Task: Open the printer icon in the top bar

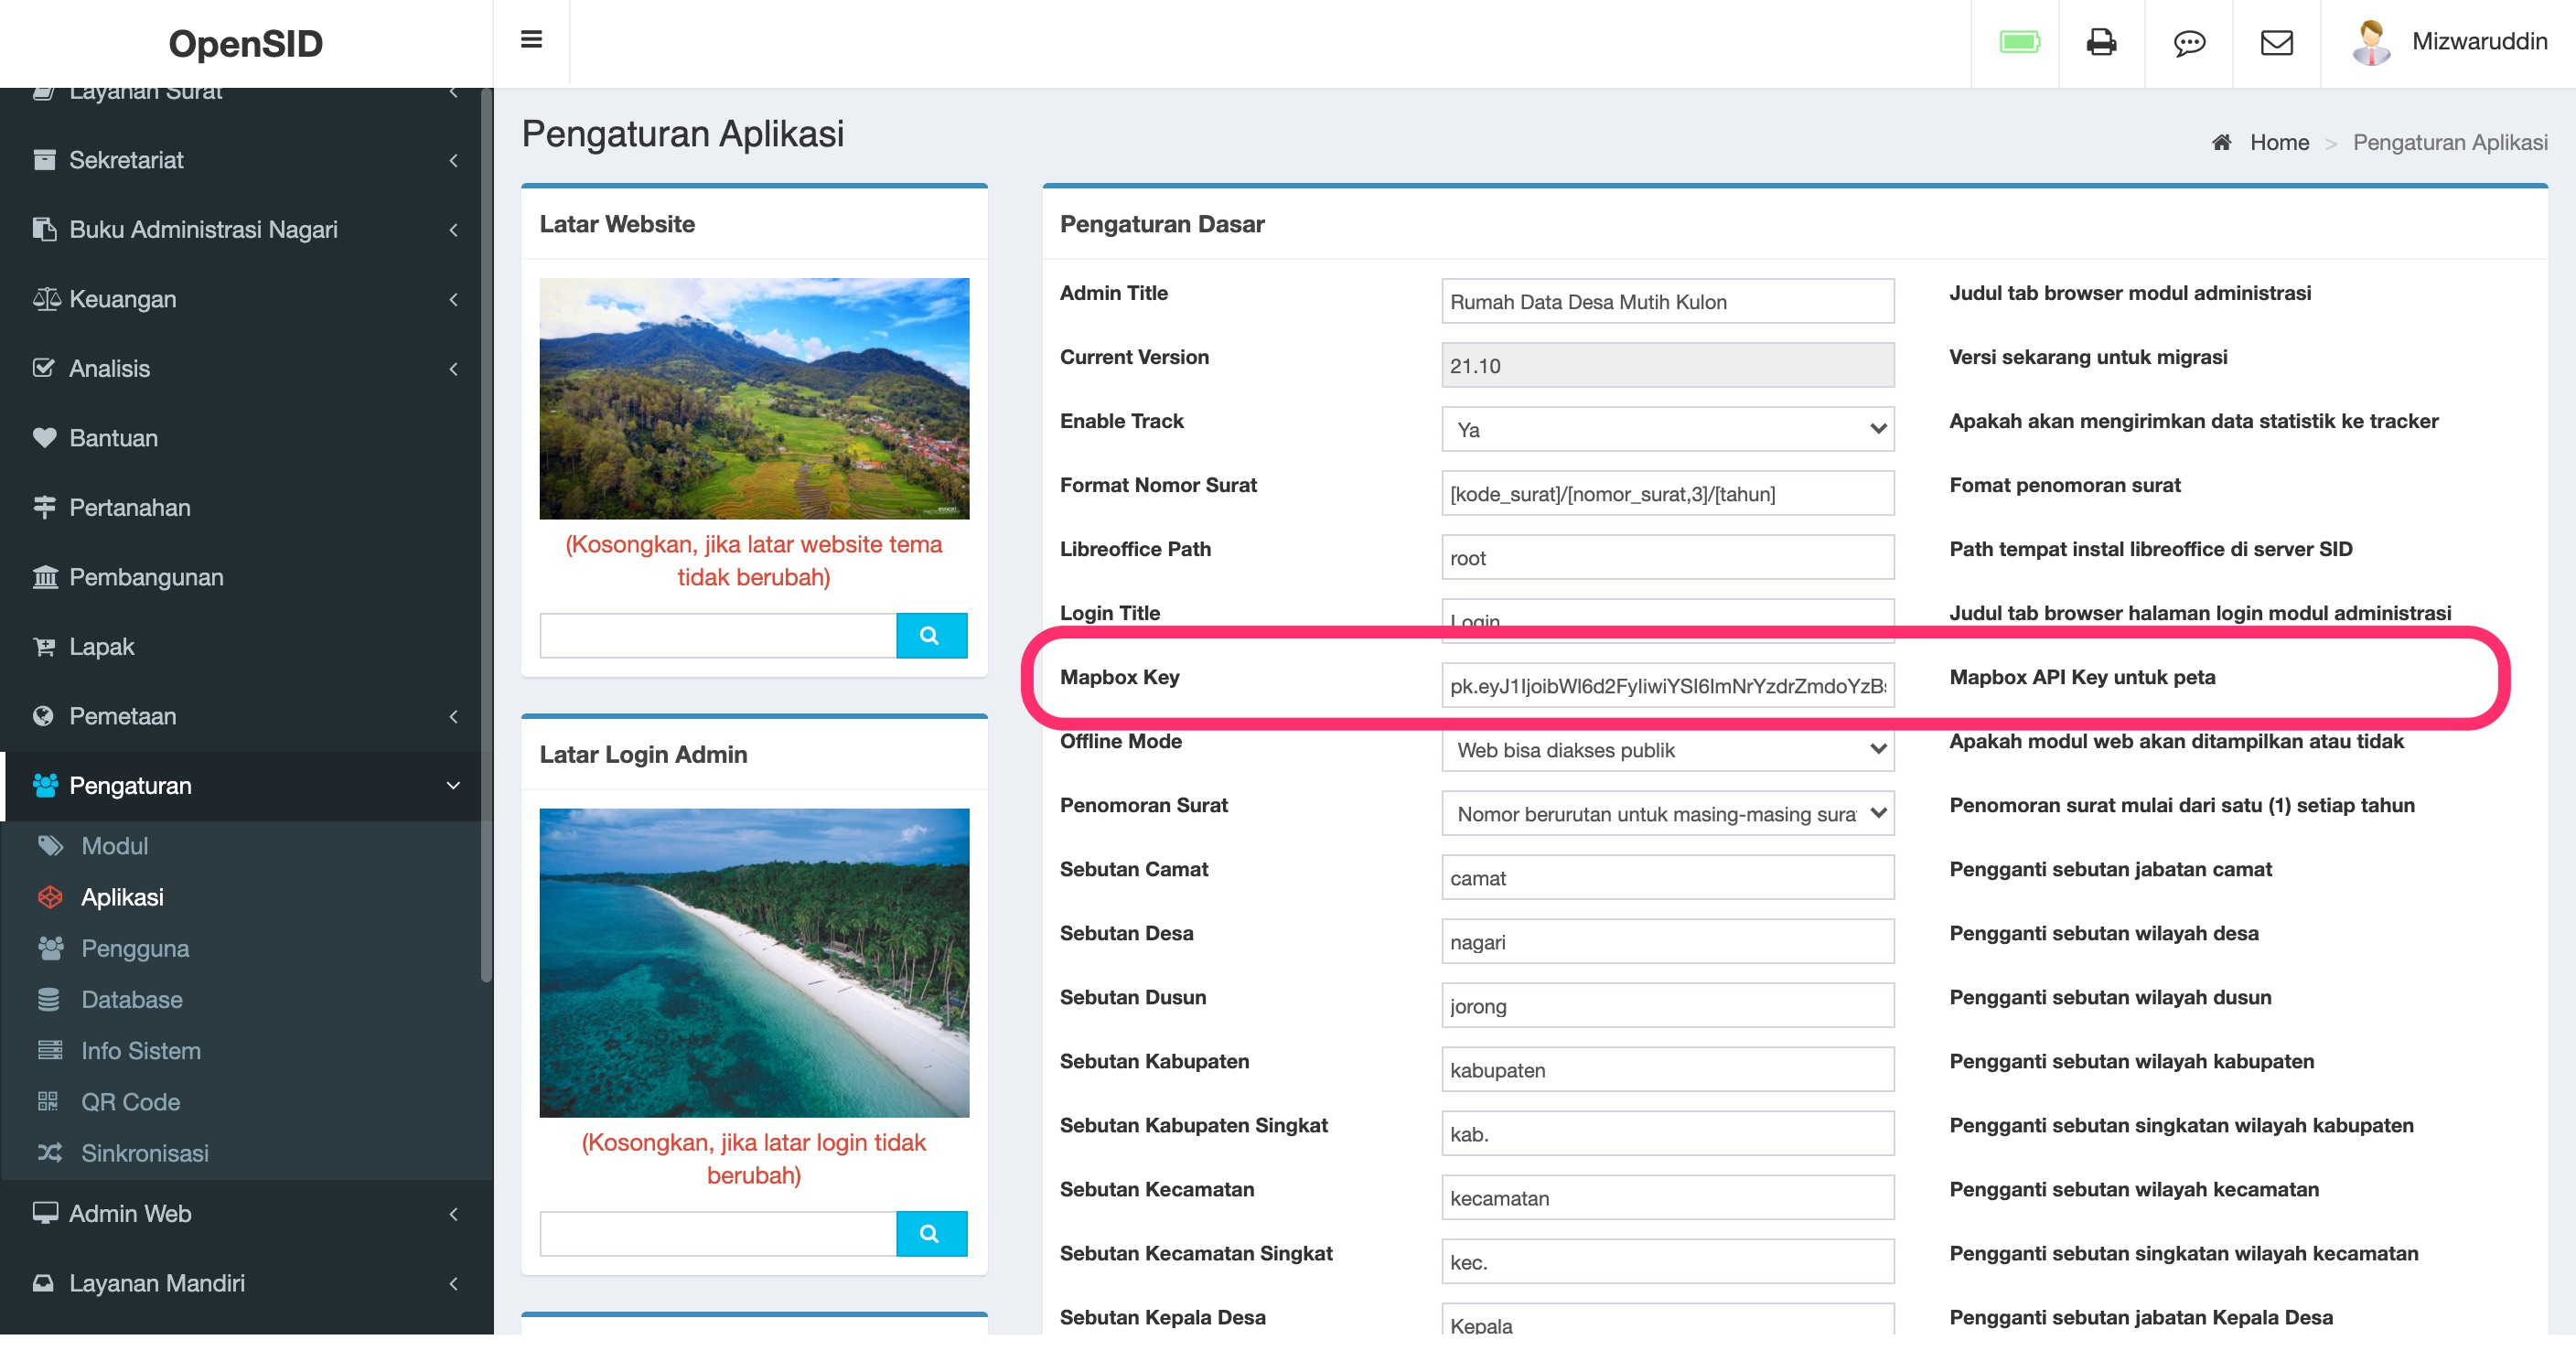Action: click(2101, 43)
